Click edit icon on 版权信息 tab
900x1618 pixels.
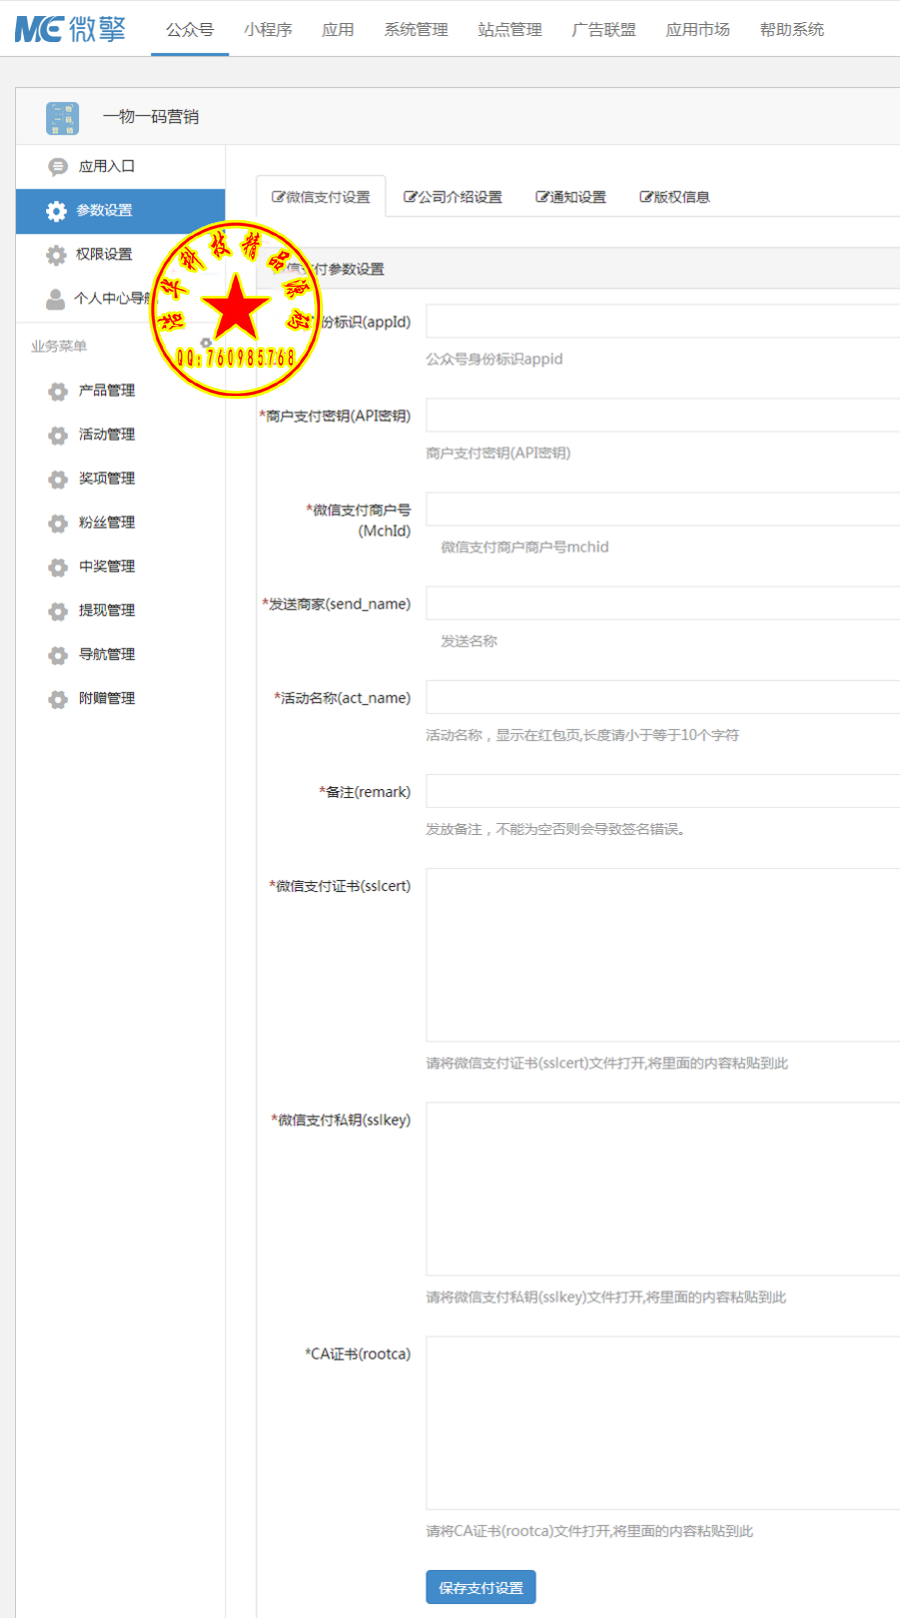(x=646, y=197)
